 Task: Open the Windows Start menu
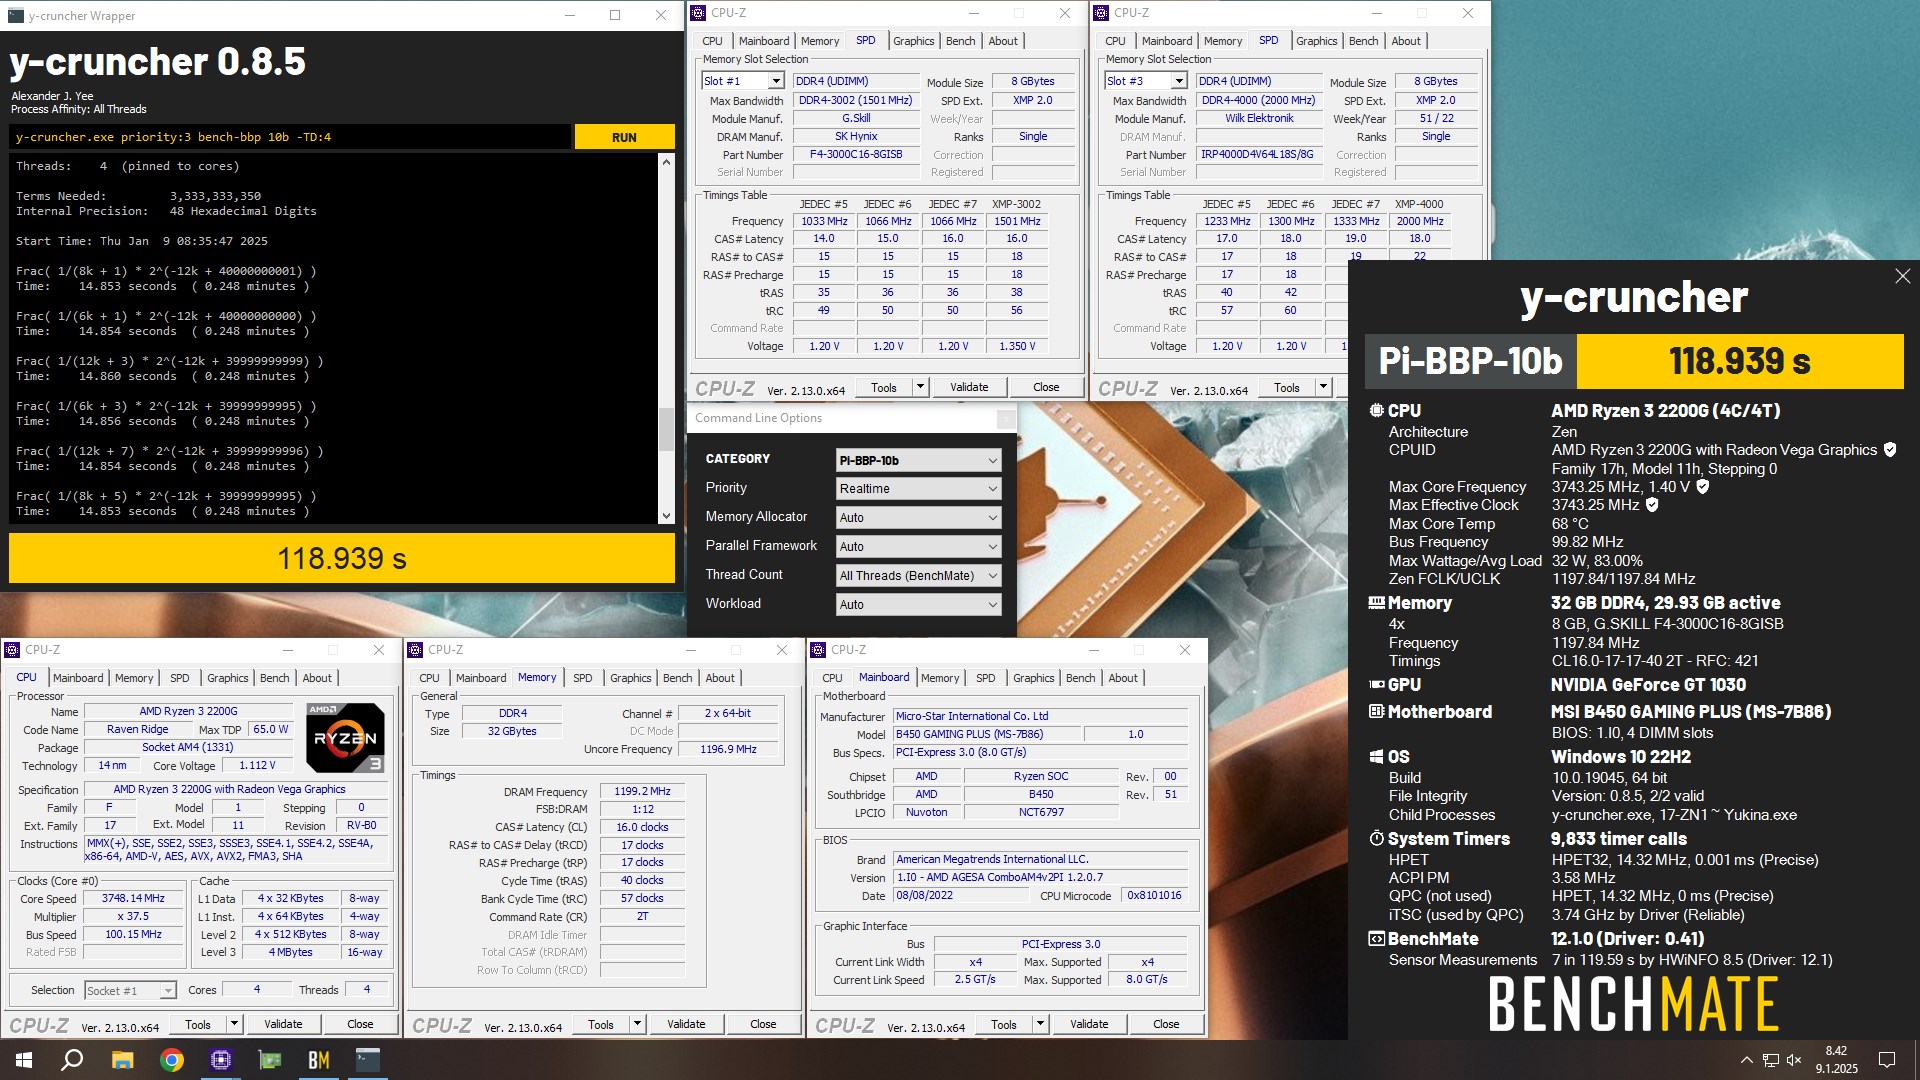click(x=24, y=1060)
